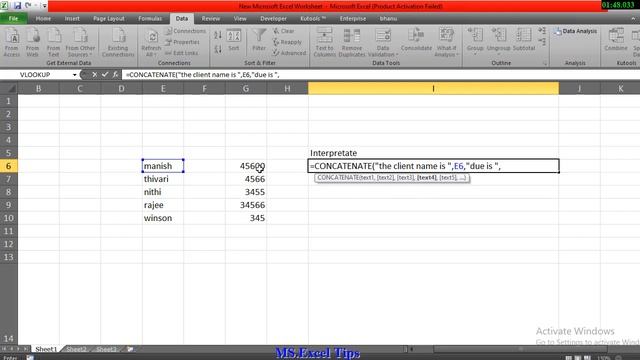This screenshot has height=360, width=640.
Task: Click the Subtotal icon
Action: 524,40
